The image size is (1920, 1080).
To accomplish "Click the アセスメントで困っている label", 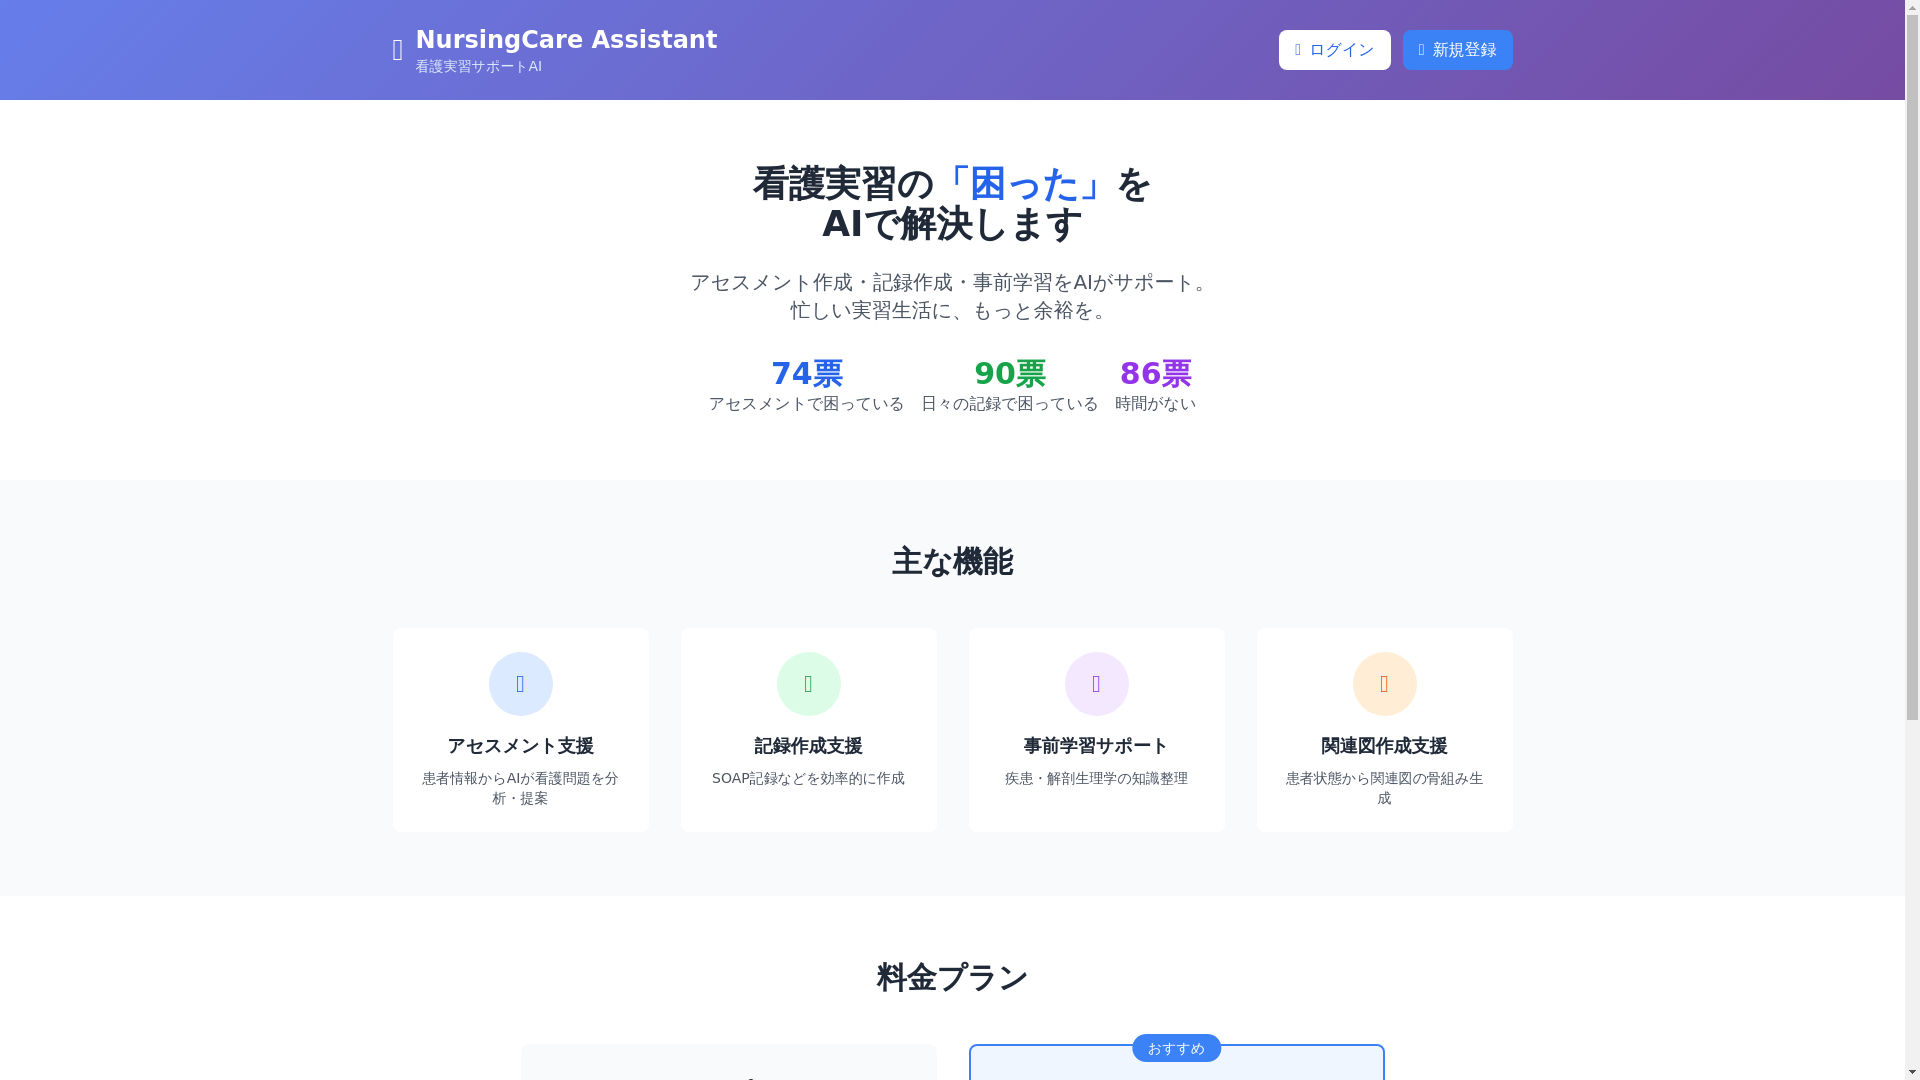I will point(807,404).
